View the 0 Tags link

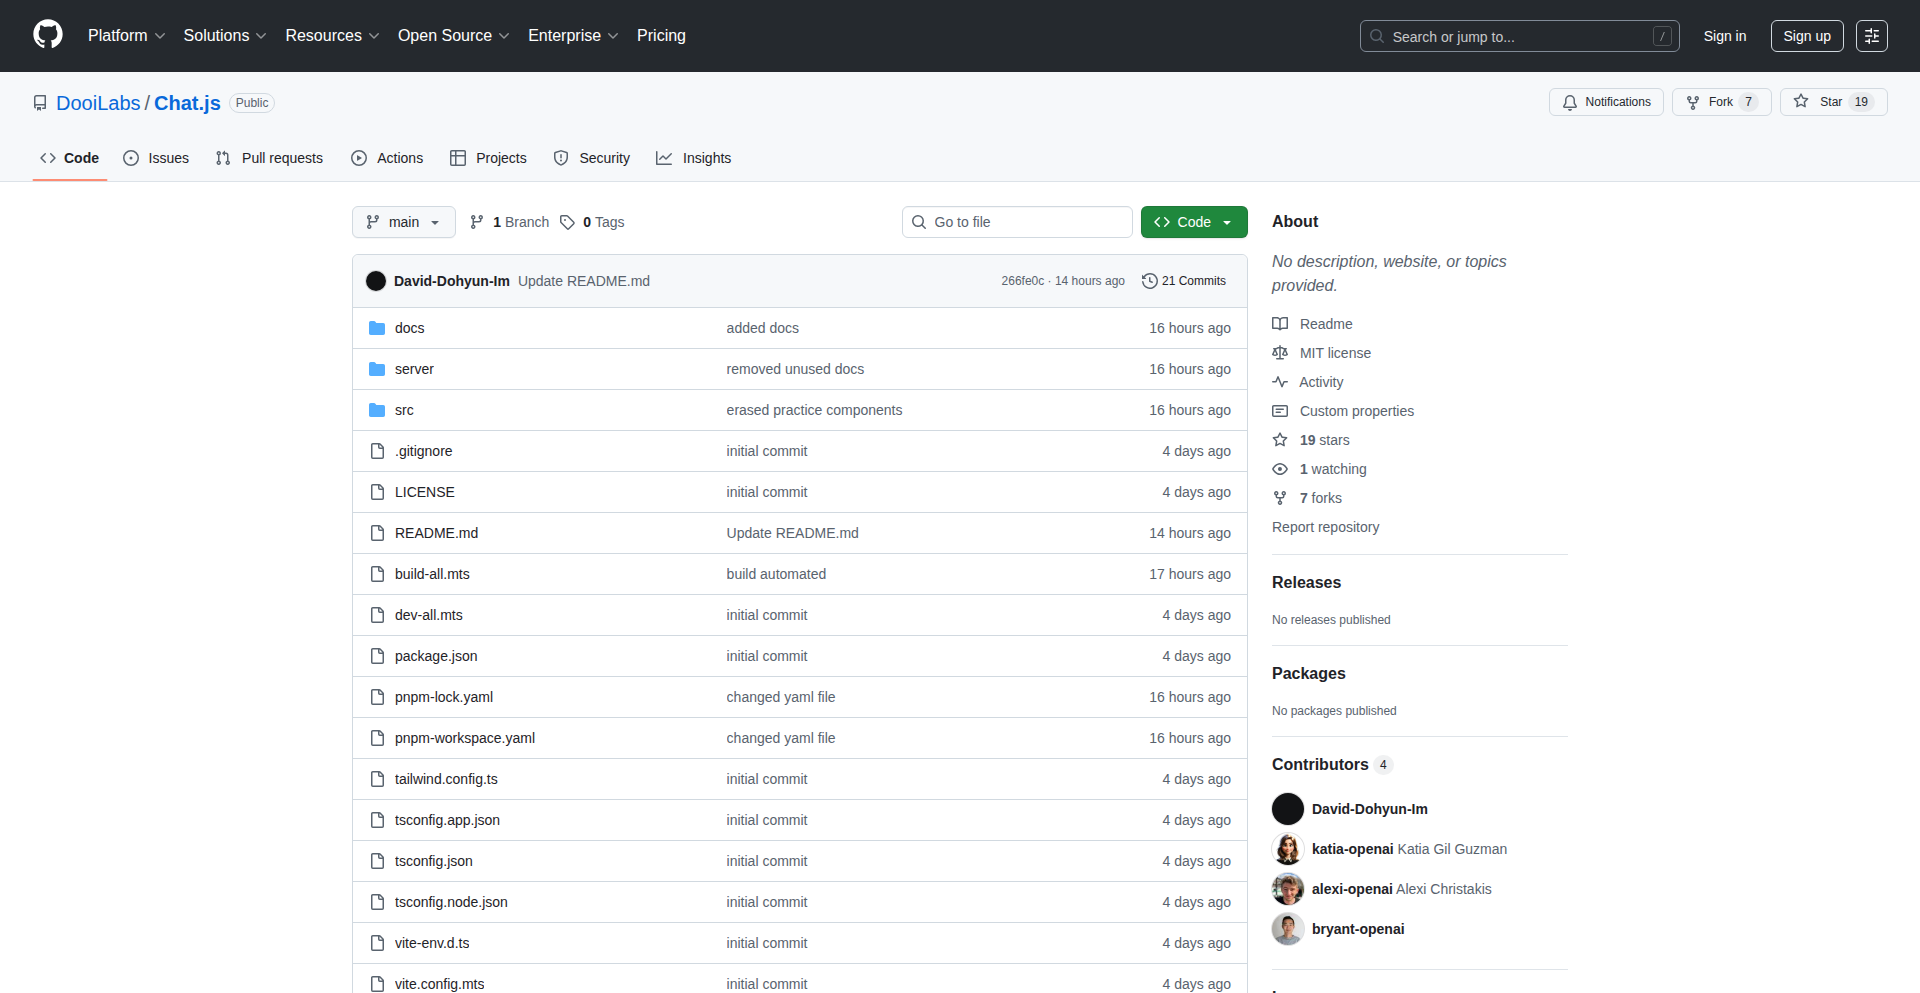pos(592,222)
